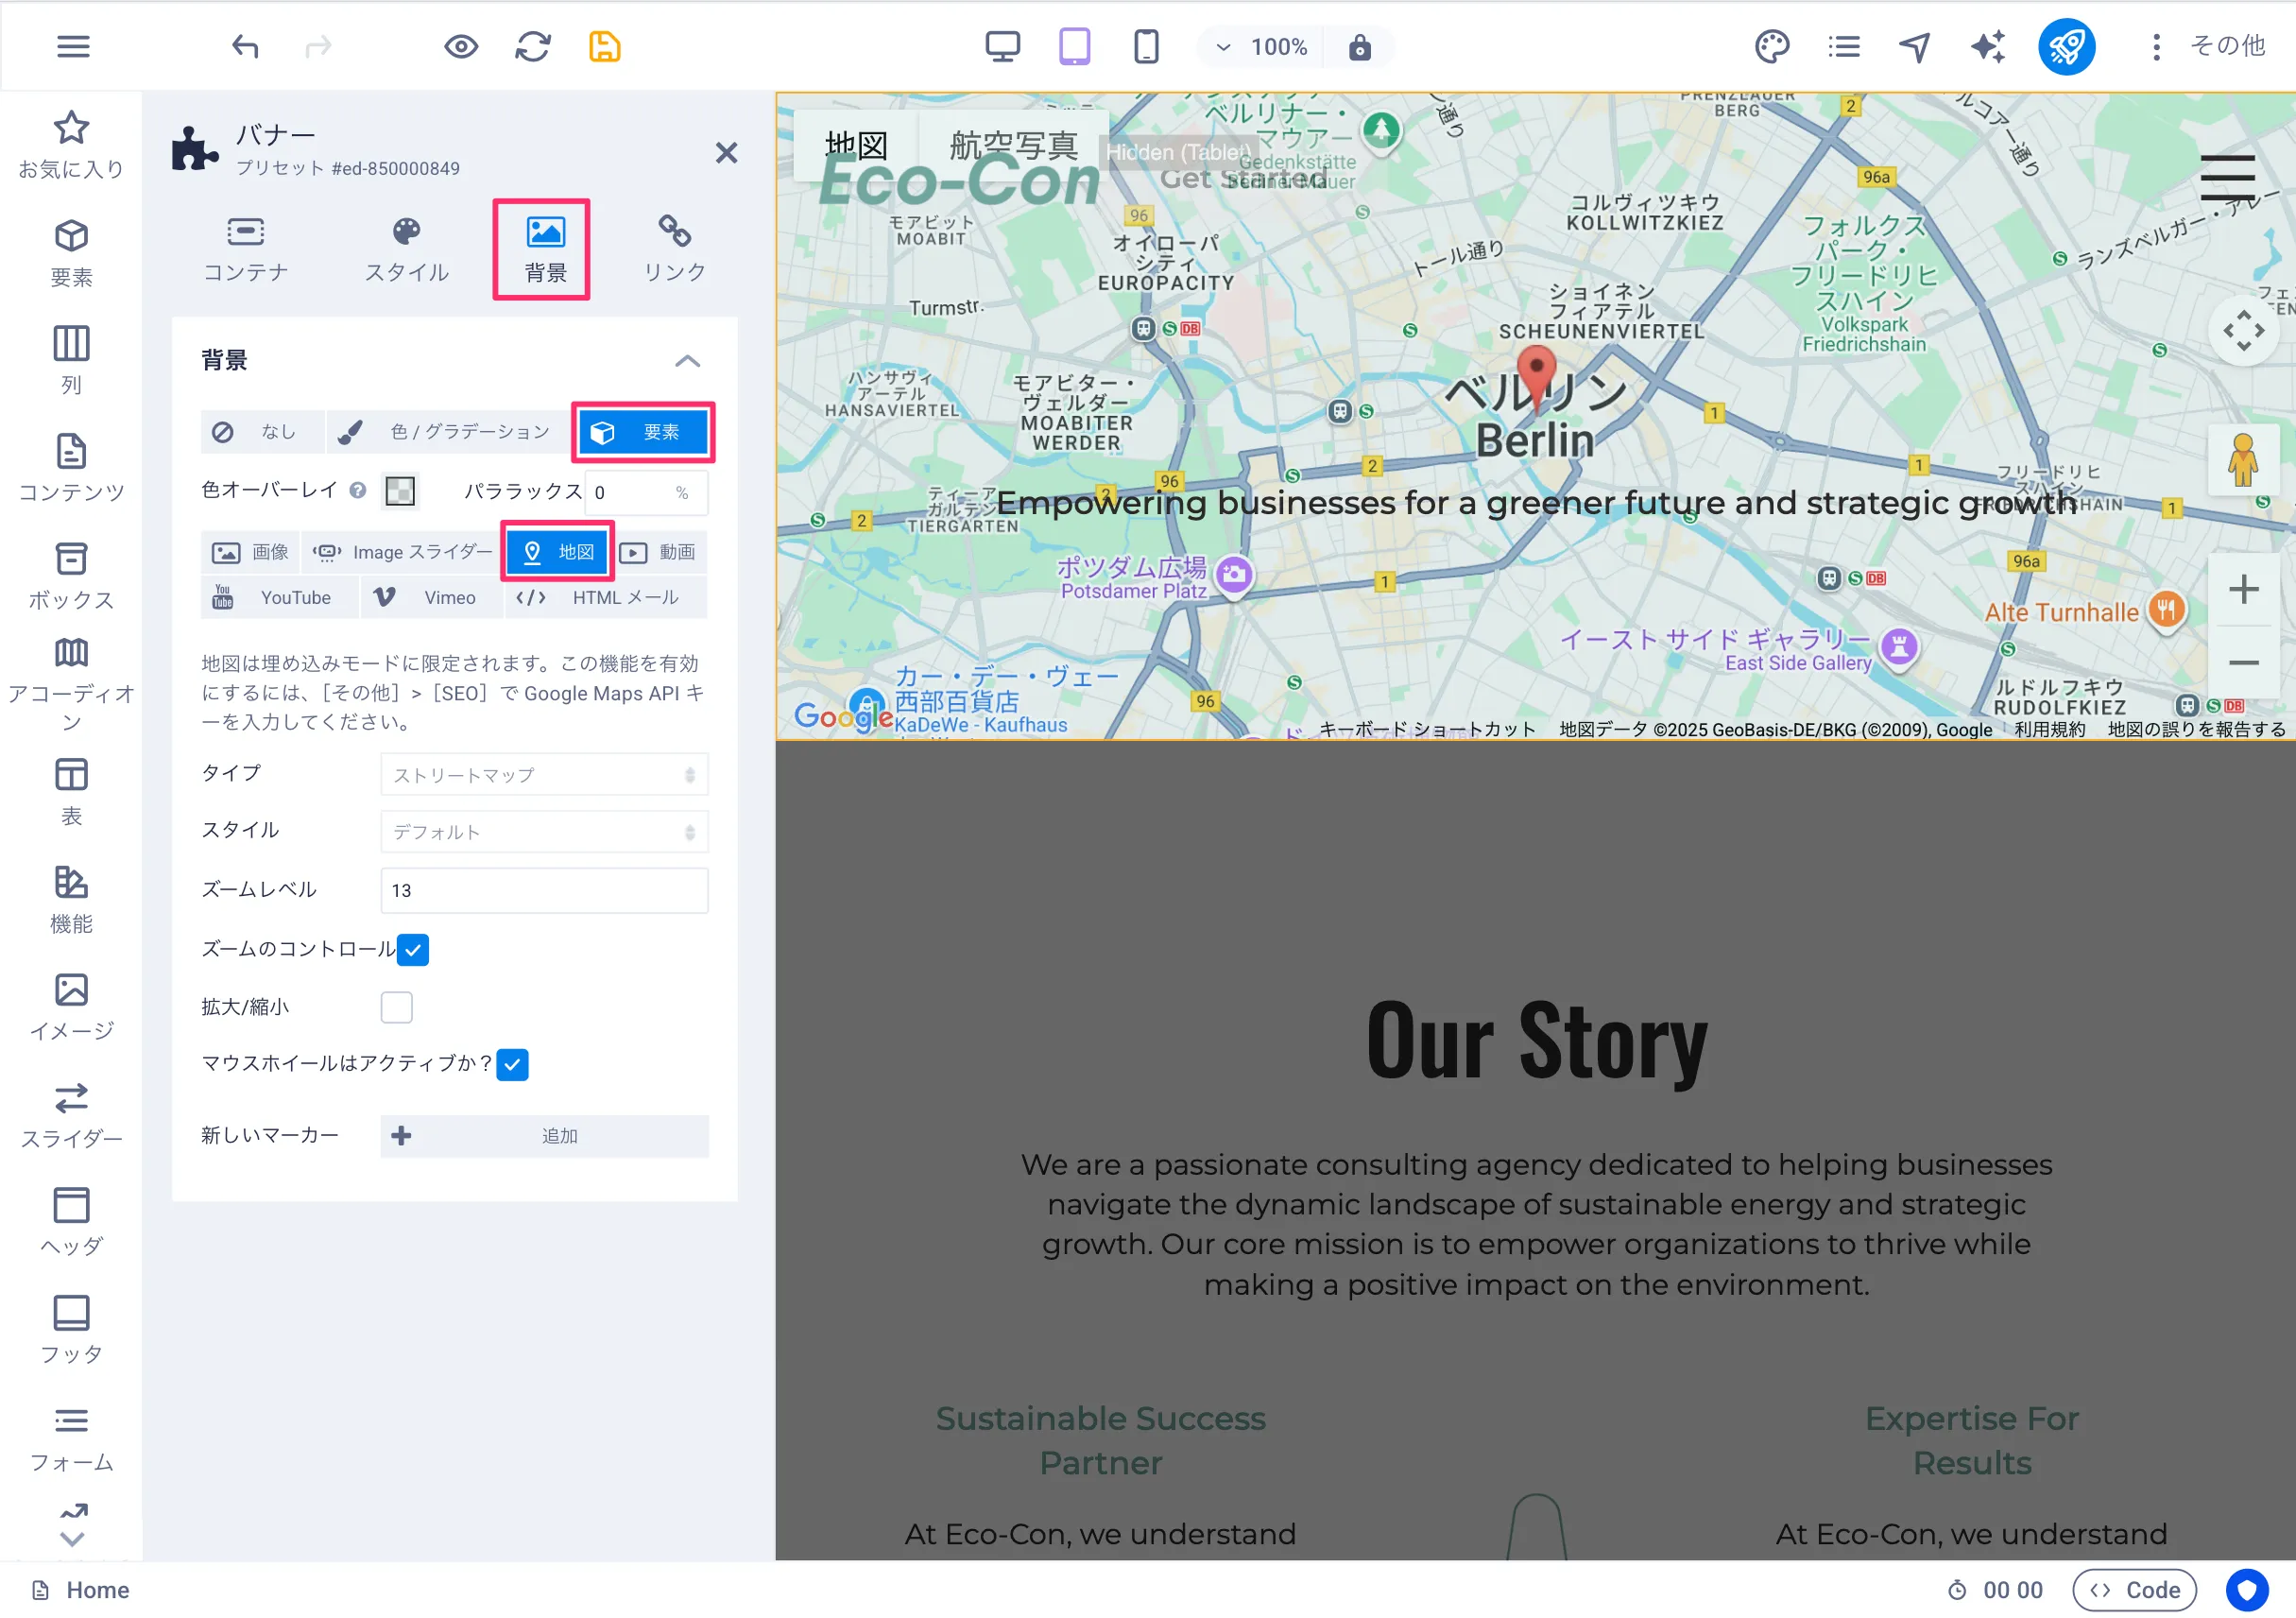Viewport: 2296px width, 1618px height.
Task: Open アコーディオン accordion in sidebar
Action: point(71,685)
